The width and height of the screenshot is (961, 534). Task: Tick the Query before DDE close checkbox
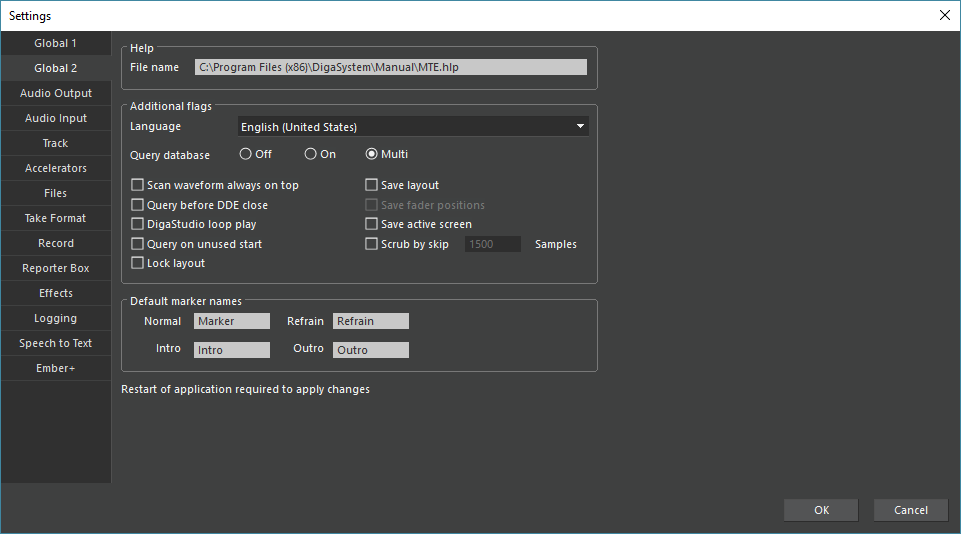(x=138, y=205)
